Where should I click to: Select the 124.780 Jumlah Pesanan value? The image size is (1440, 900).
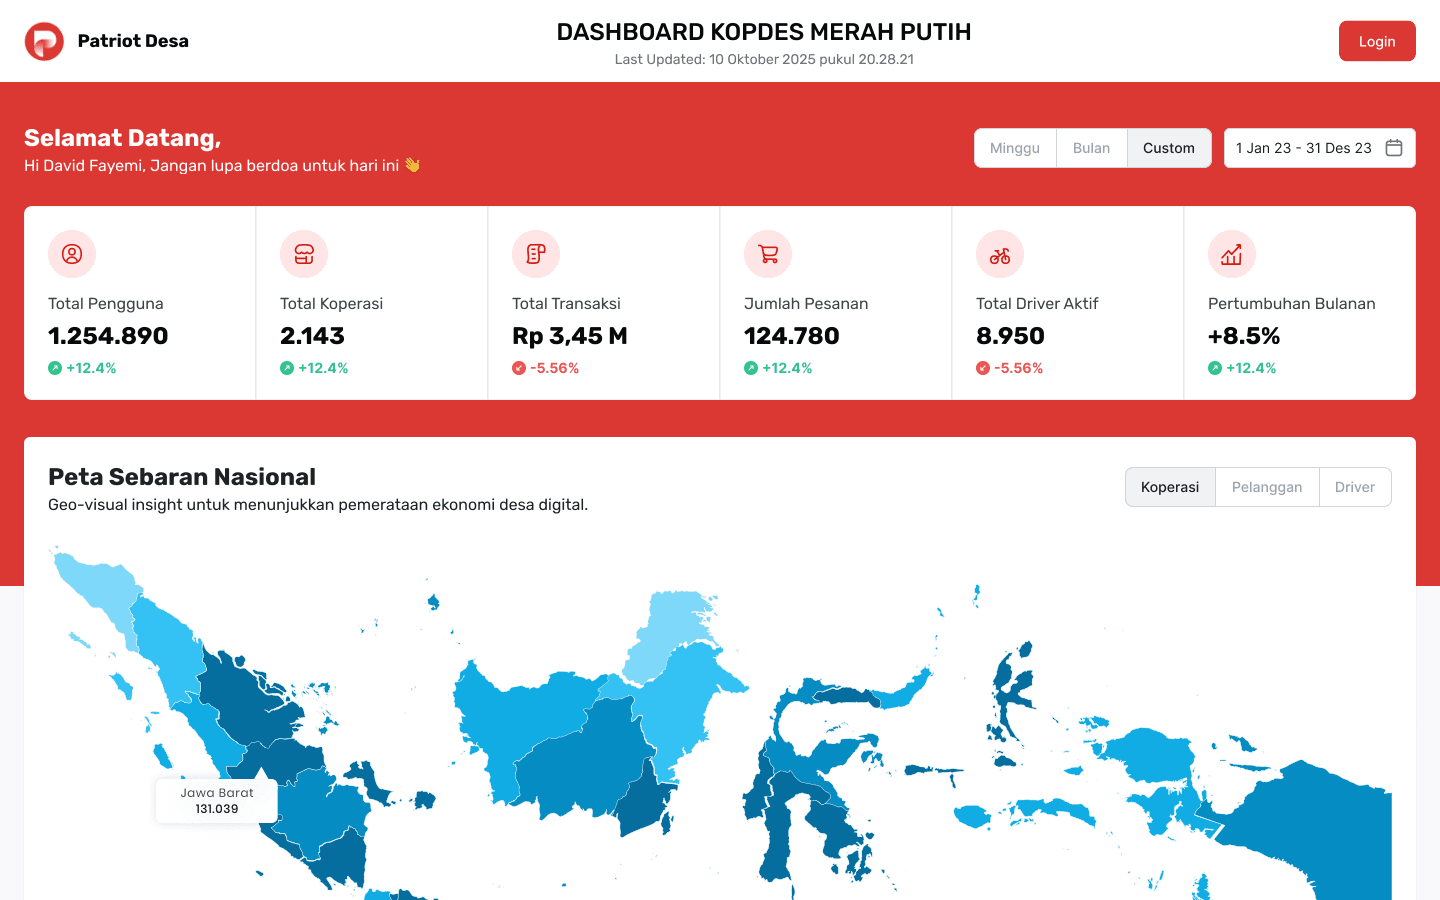(x=792, y=336)
